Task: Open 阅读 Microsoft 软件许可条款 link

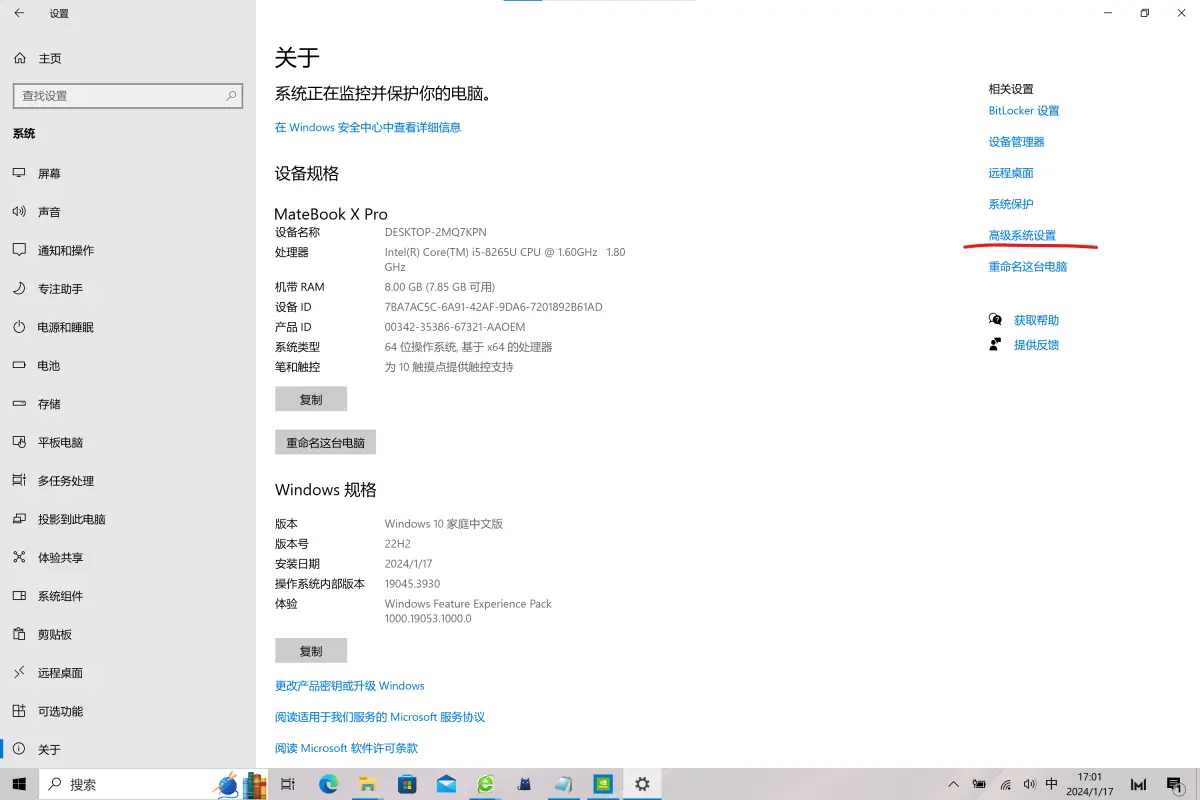Action: 347,748
